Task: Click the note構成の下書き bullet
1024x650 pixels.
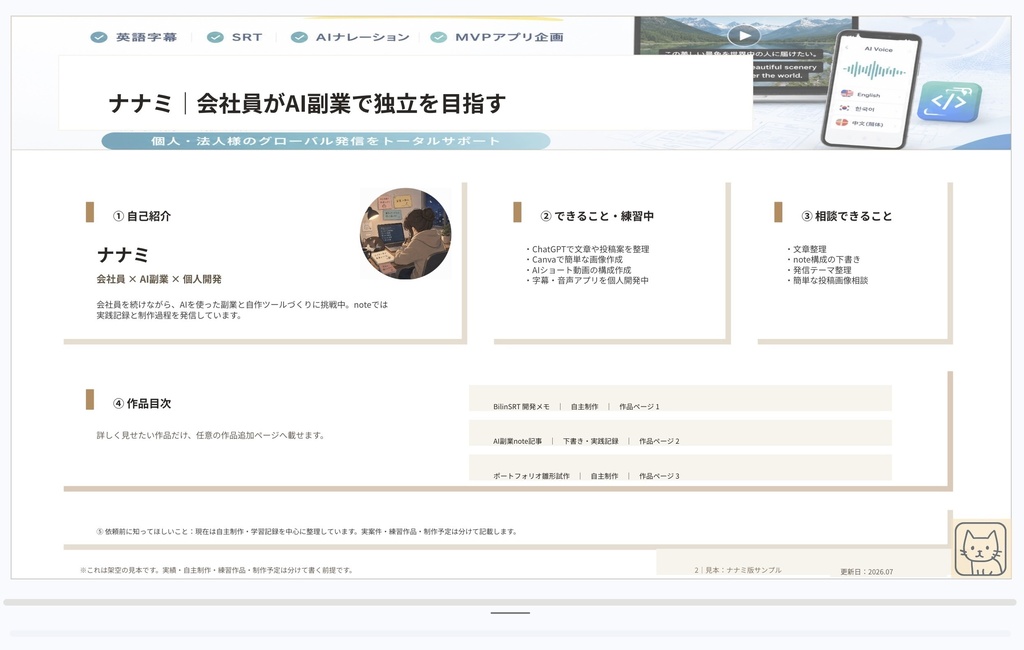Action: point(824,259)
